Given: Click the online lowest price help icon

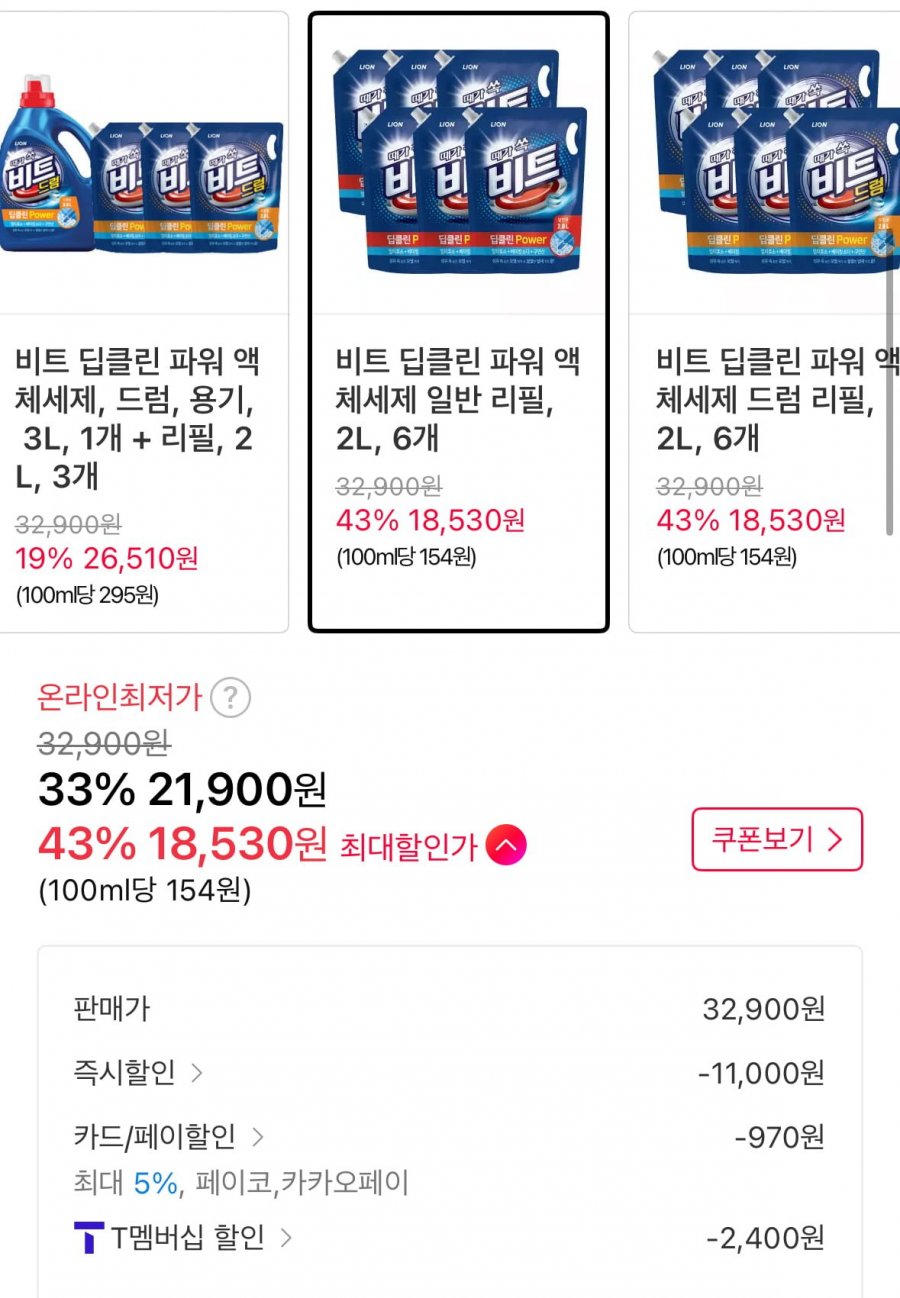Looking at the screenshot, I should pos(231,698).
